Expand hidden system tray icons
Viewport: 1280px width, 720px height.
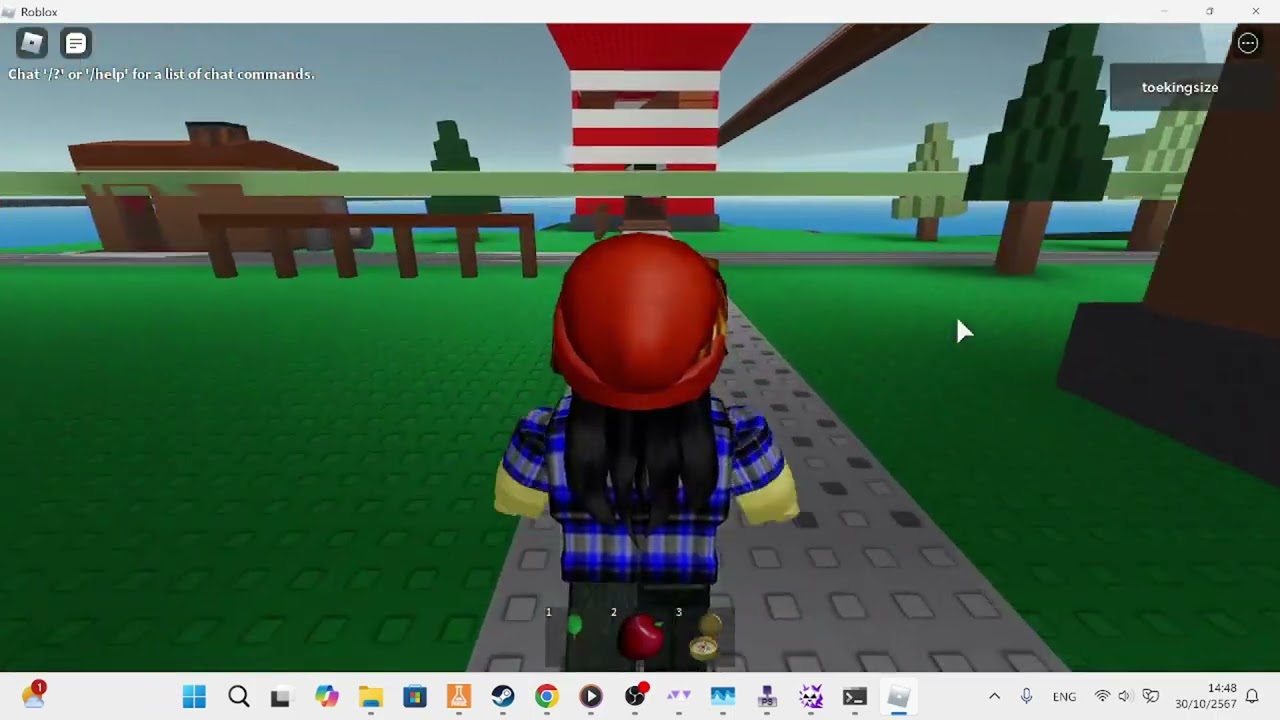point(994,697)
